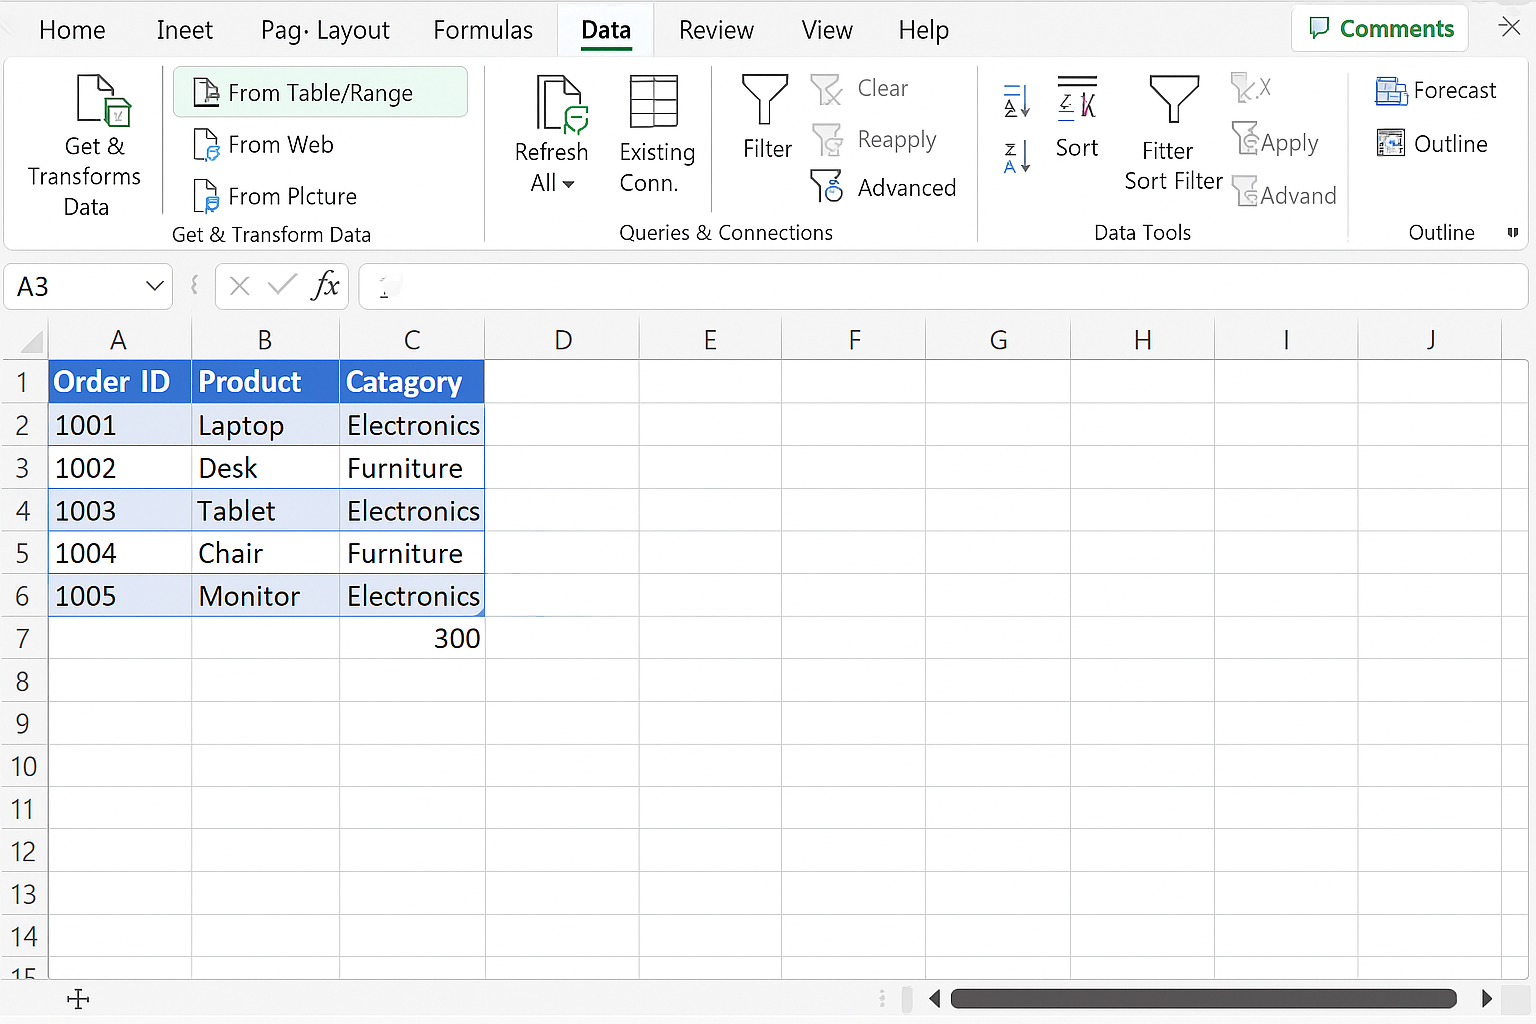The image size is (1536, 1024).
Task: Open the Forecast tool
Action: [1436, 91]
